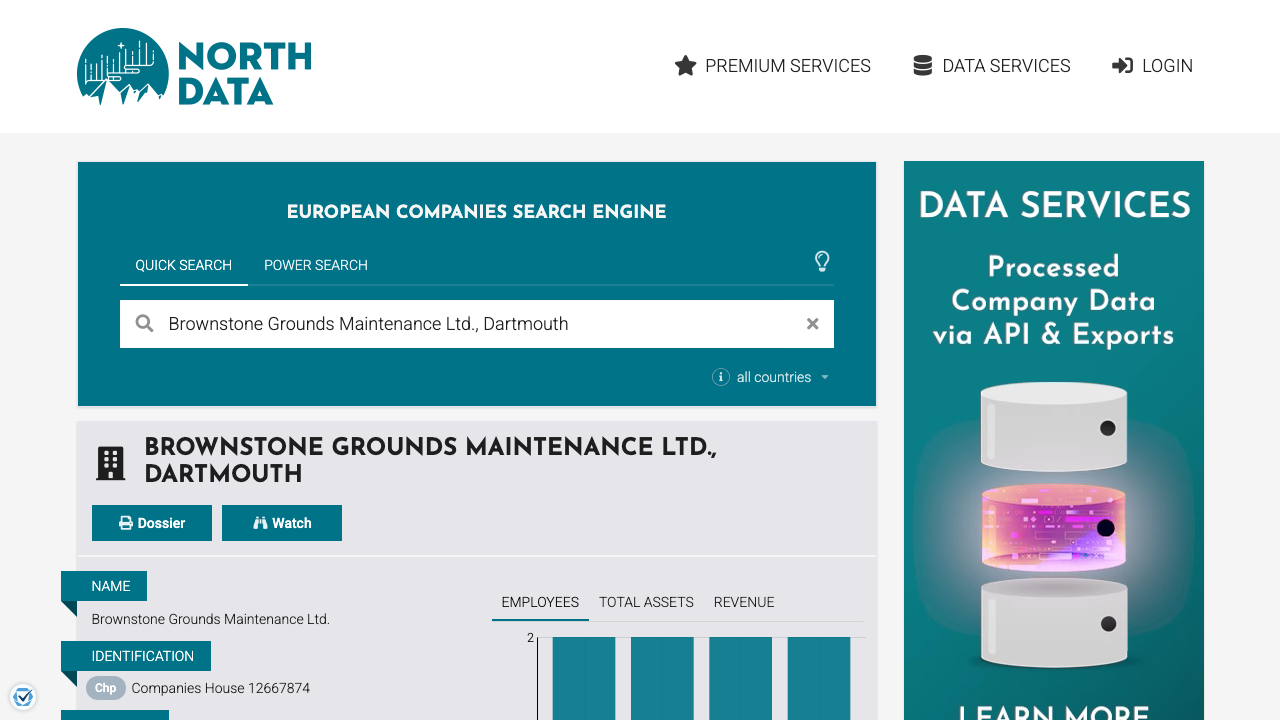Open the all countries dropdown
Screen dimensions: 1280x720
pyautogui.click(x=790, y=377)
